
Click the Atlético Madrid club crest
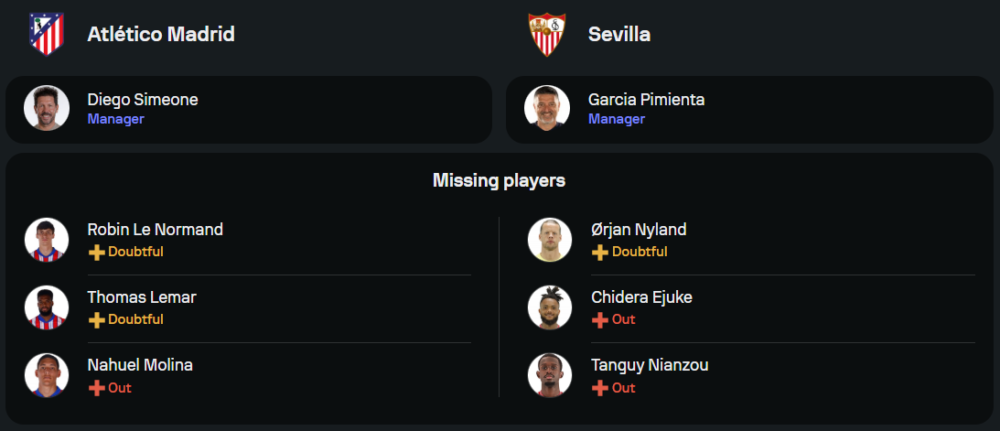46,34
